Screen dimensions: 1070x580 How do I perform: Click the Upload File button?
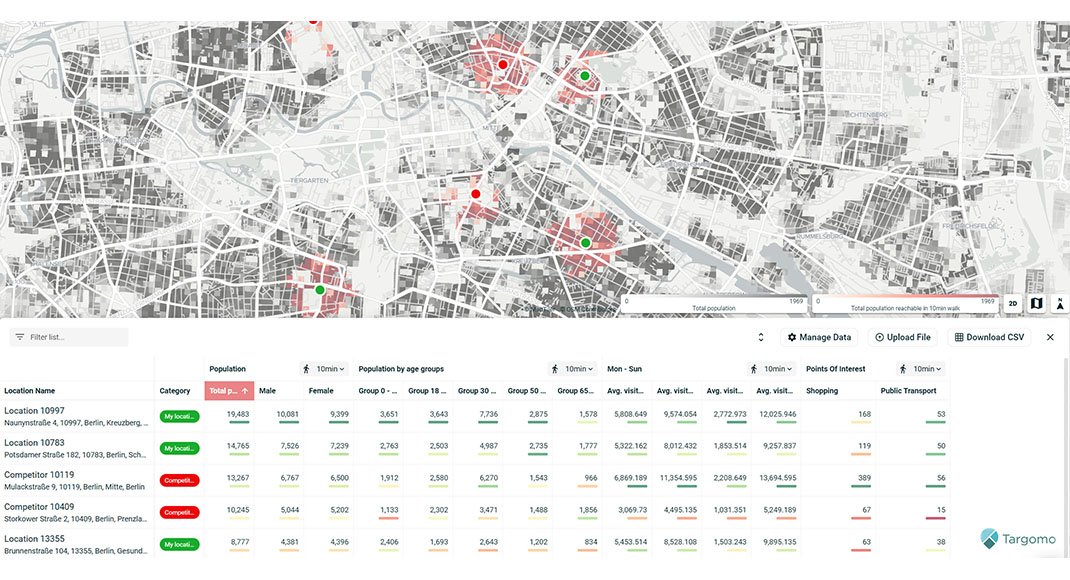903,337
